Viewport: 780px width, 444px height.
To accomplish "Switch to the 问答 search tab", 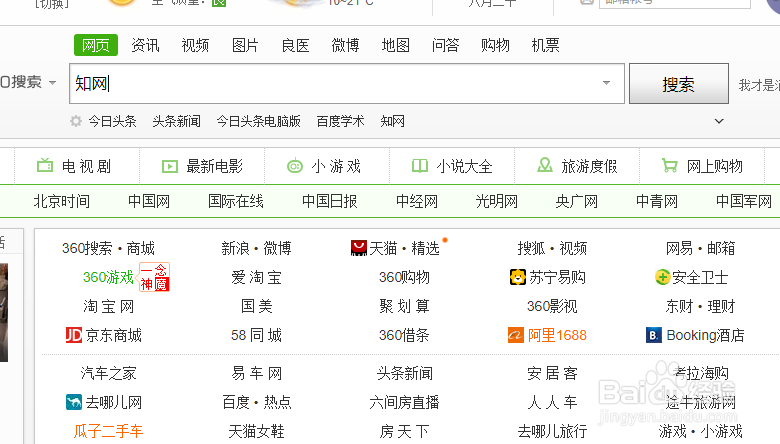I will click(445, 45).
